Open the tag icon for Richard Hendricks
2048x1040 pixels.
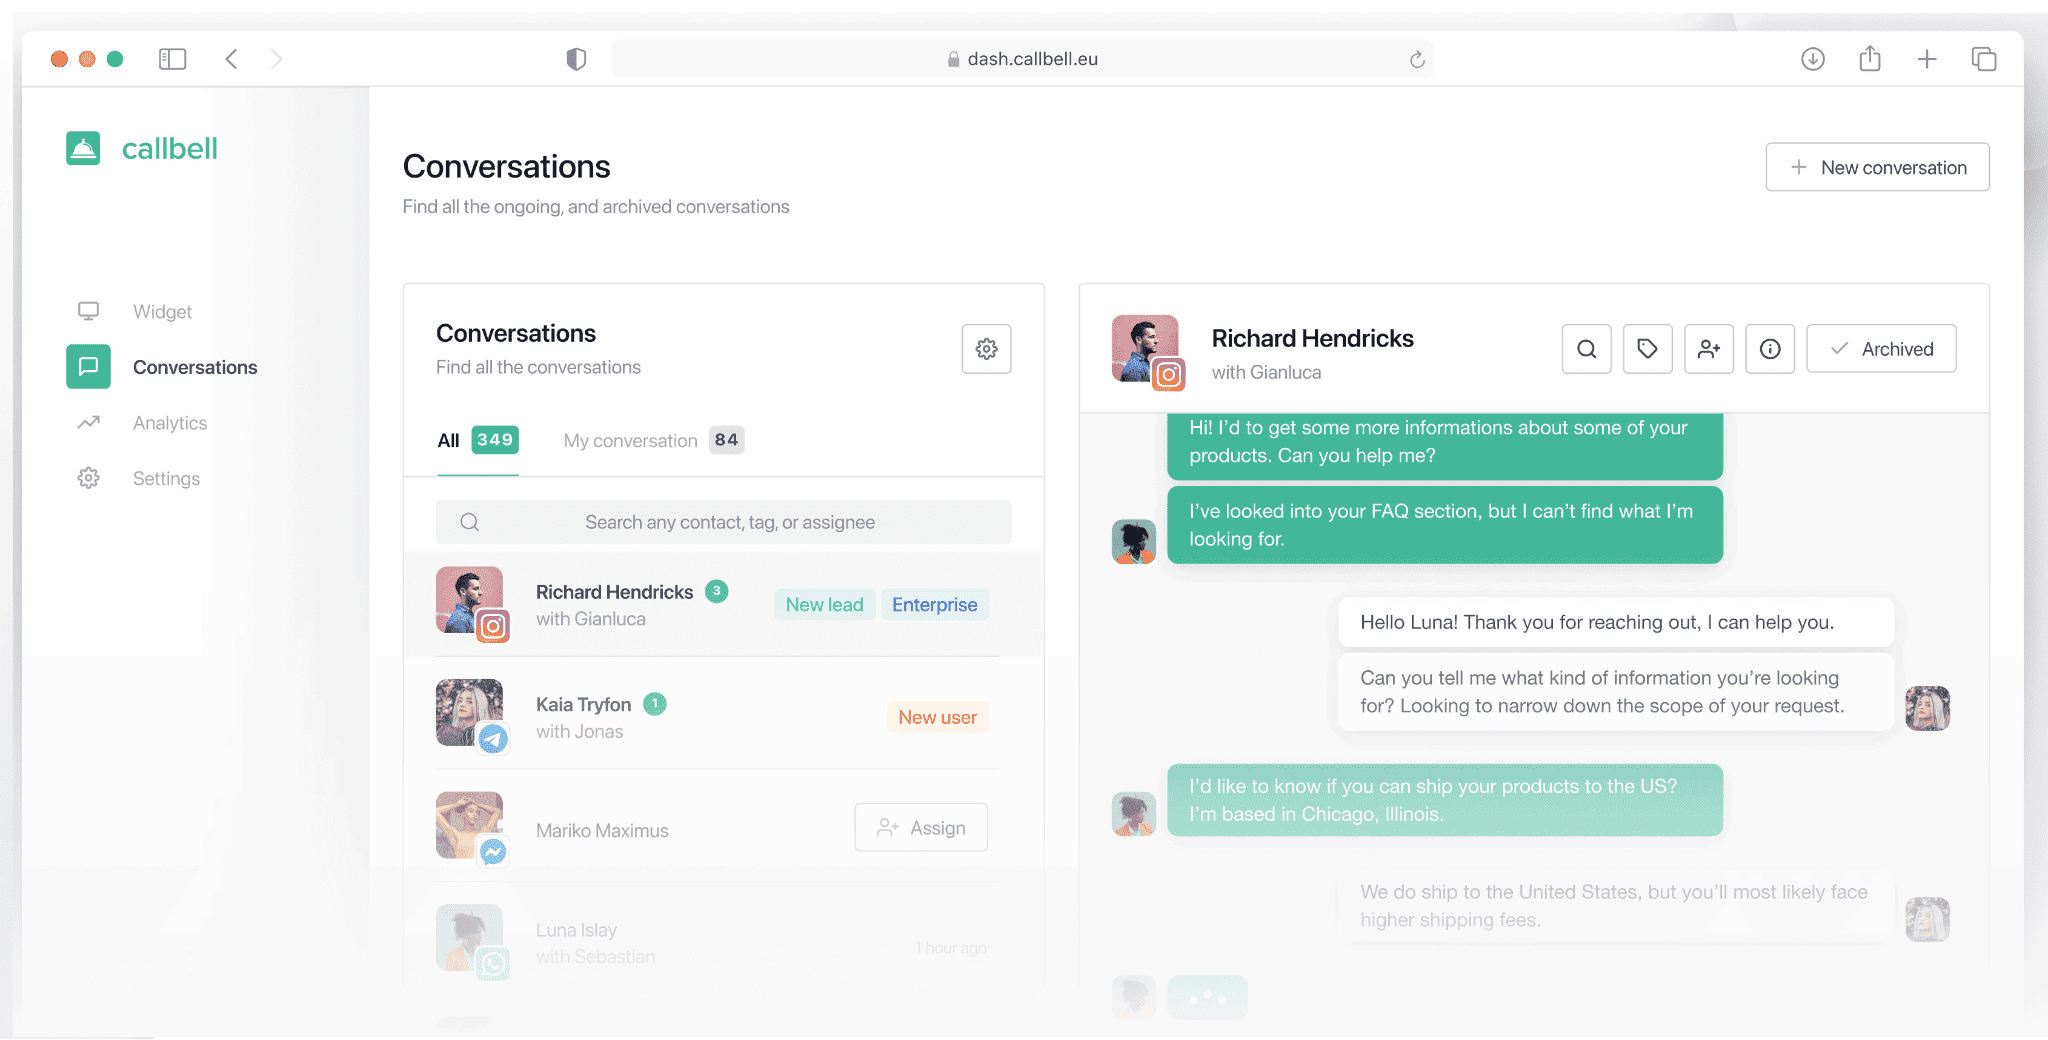(1647, 349)
